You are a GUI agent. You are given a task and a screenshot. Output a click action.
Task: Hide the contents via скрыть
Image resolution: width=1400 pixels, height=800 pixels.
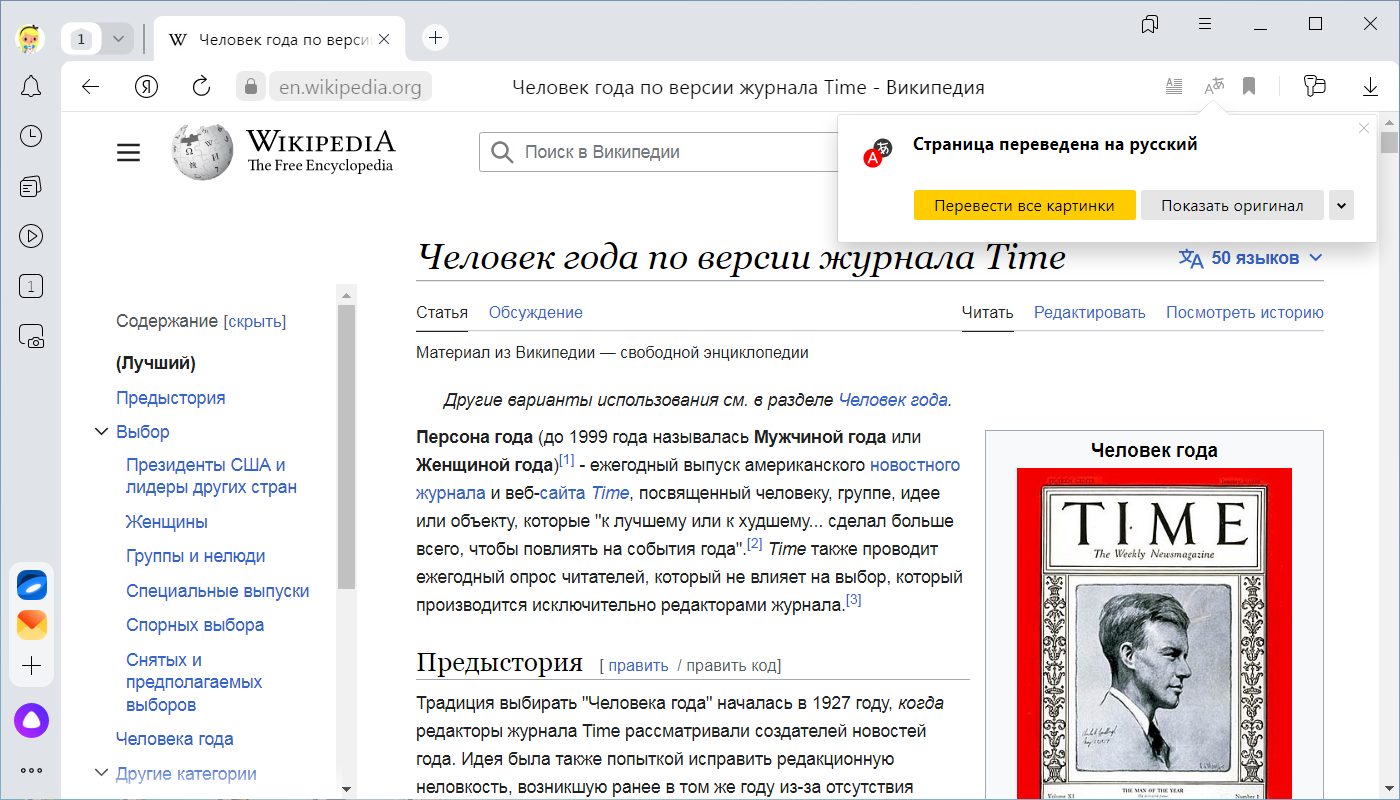(255, 322)
